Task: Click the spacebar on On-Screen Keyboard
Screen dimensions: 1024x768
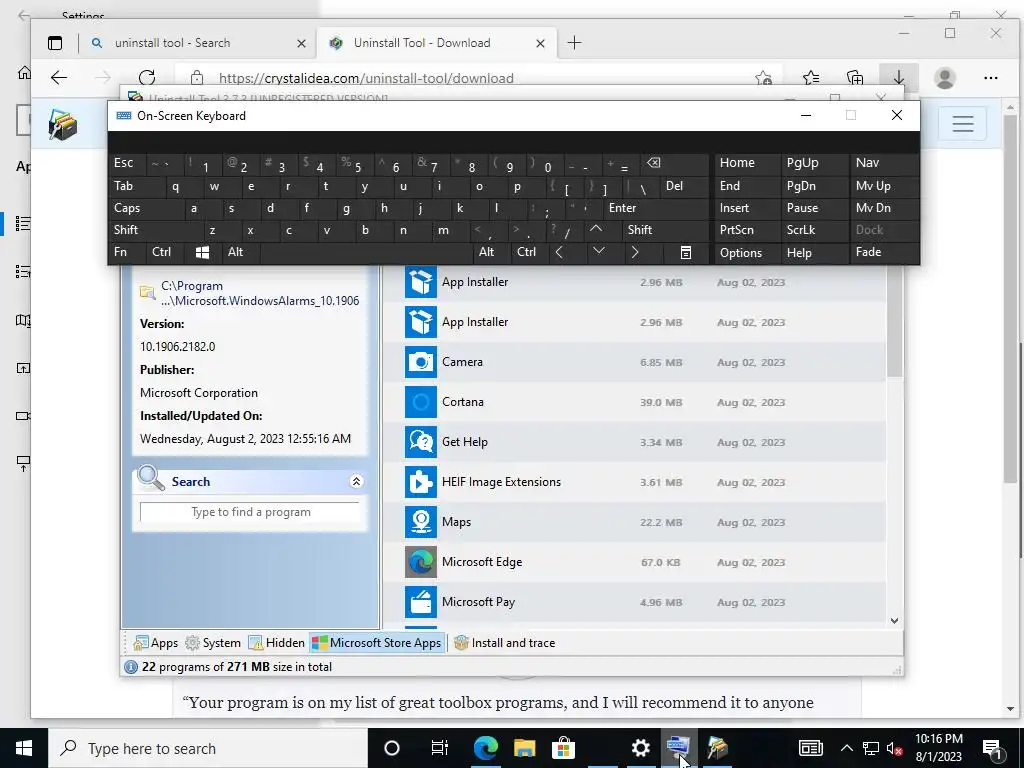Action: pyautogui.click(x=366, y=252)
